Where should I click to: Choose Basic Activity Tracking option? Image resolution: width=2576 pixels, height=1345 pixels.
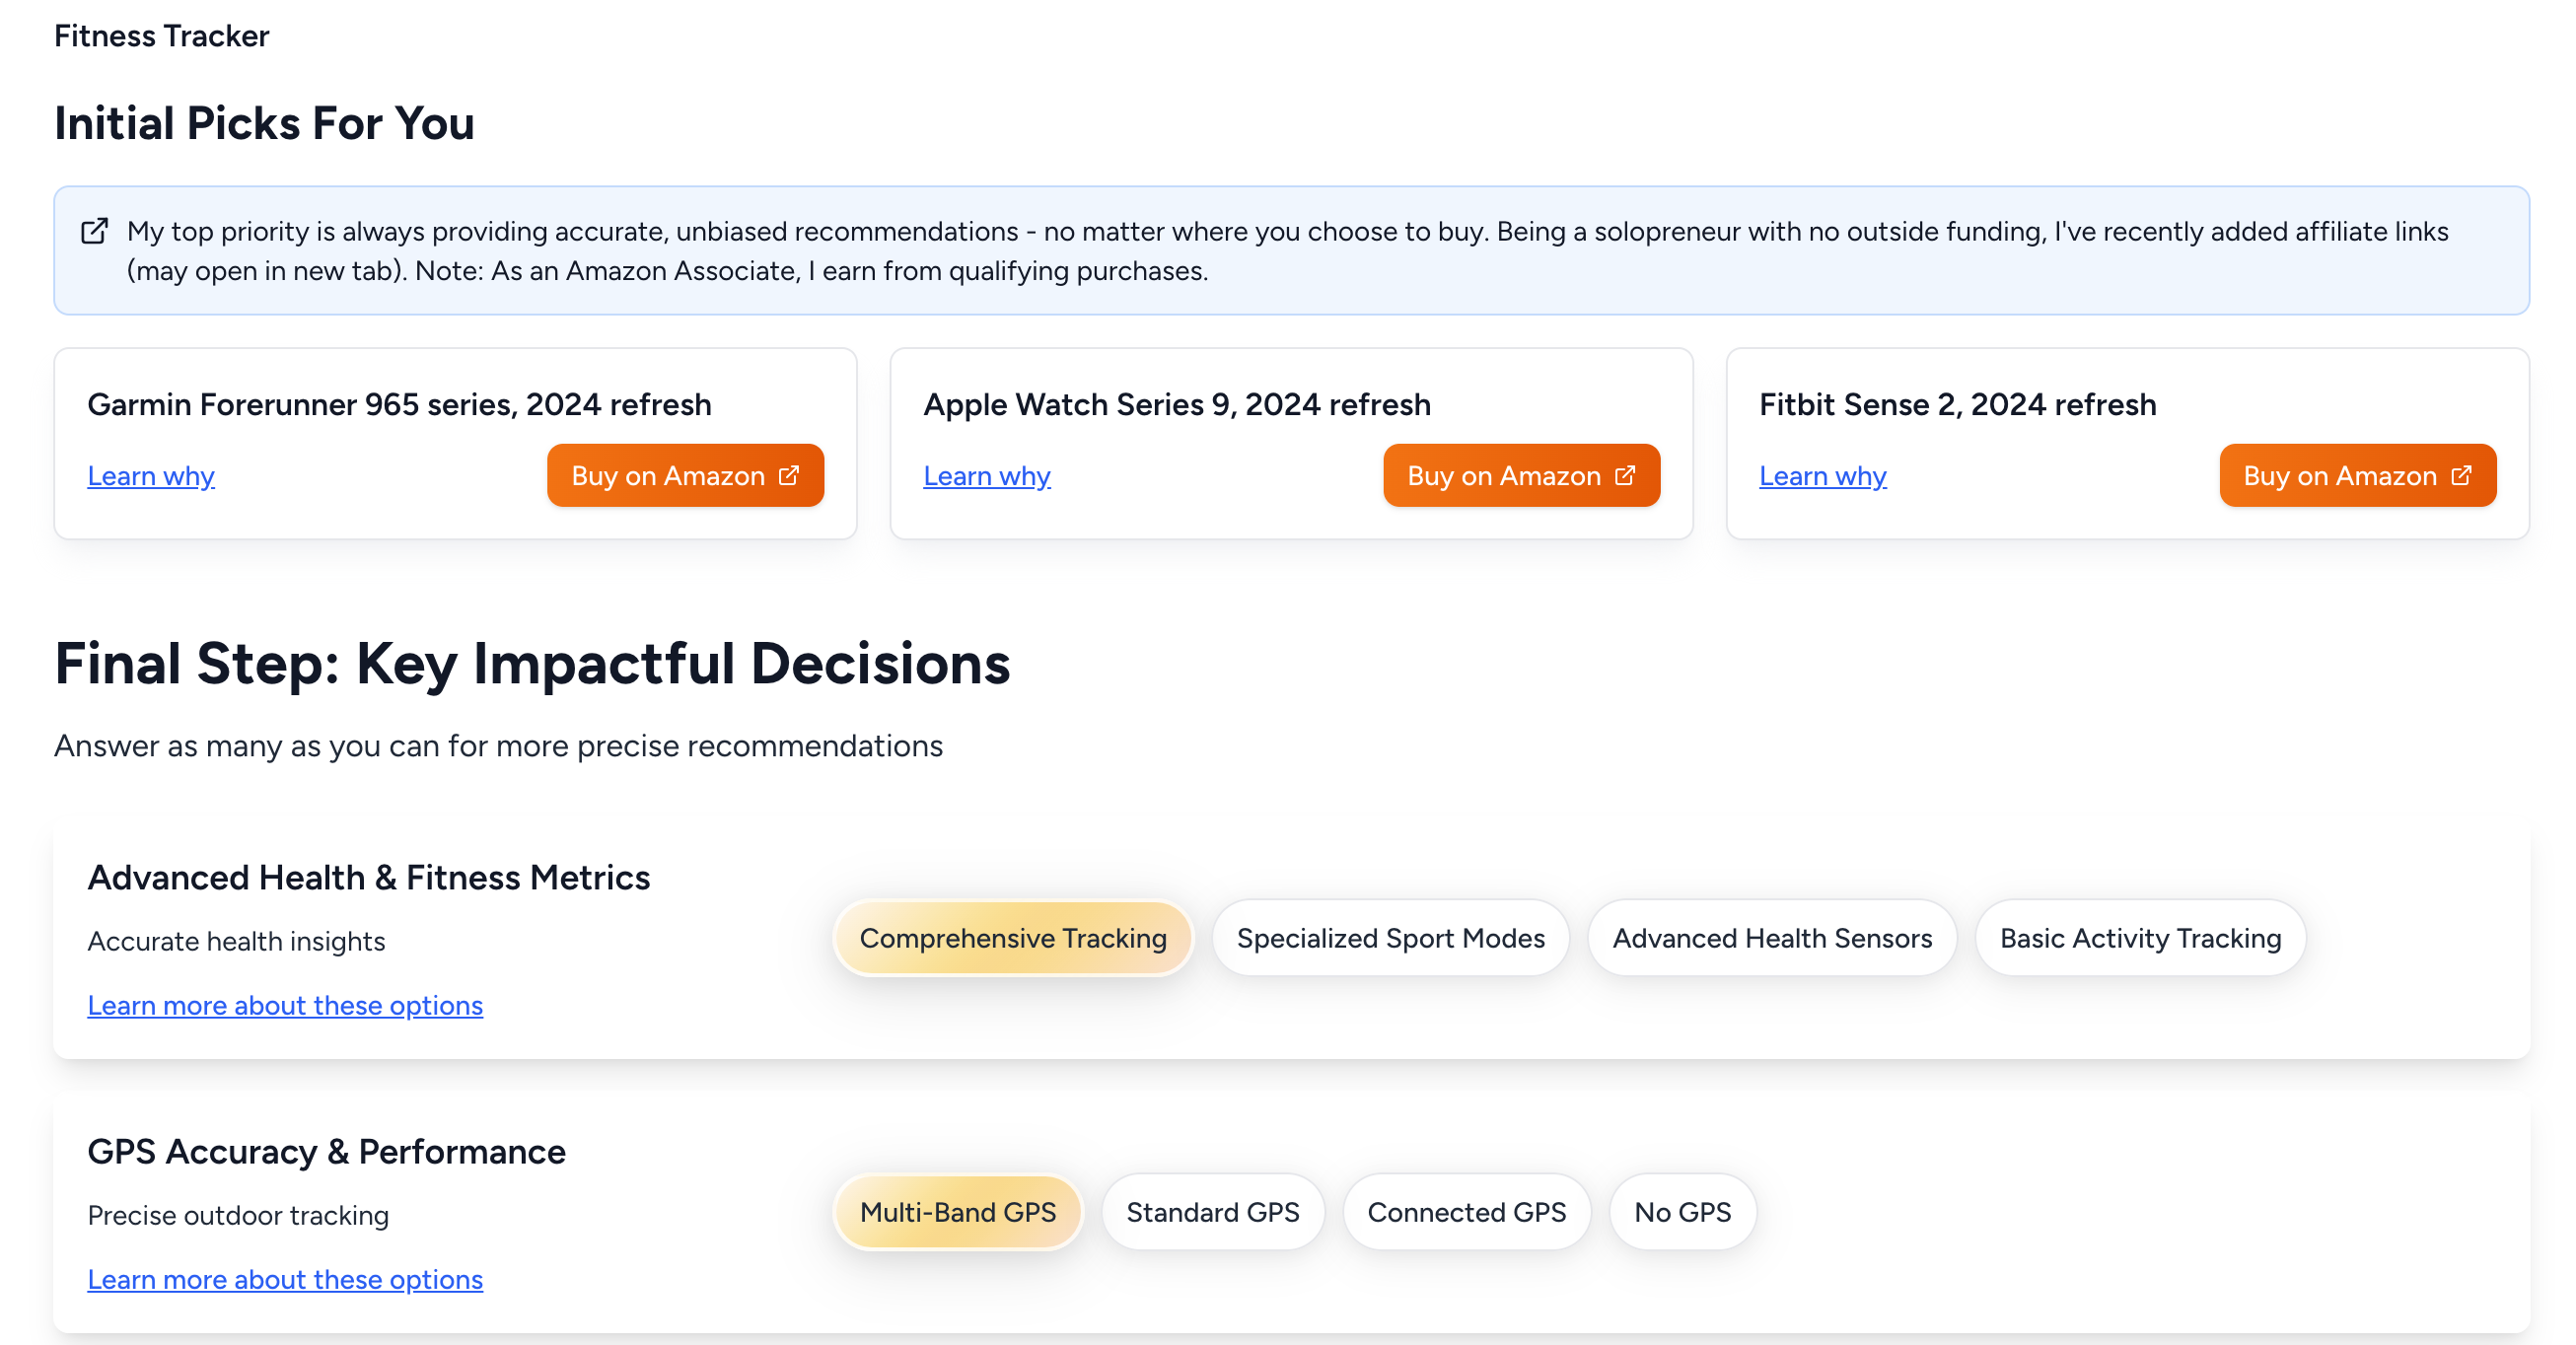[x=2140, y=938]
